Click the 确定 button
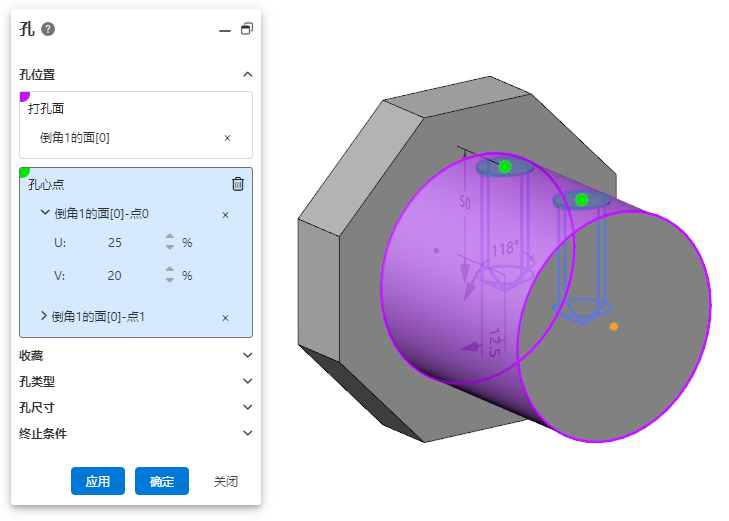This screenshot has width=729, height=521. 162,481
